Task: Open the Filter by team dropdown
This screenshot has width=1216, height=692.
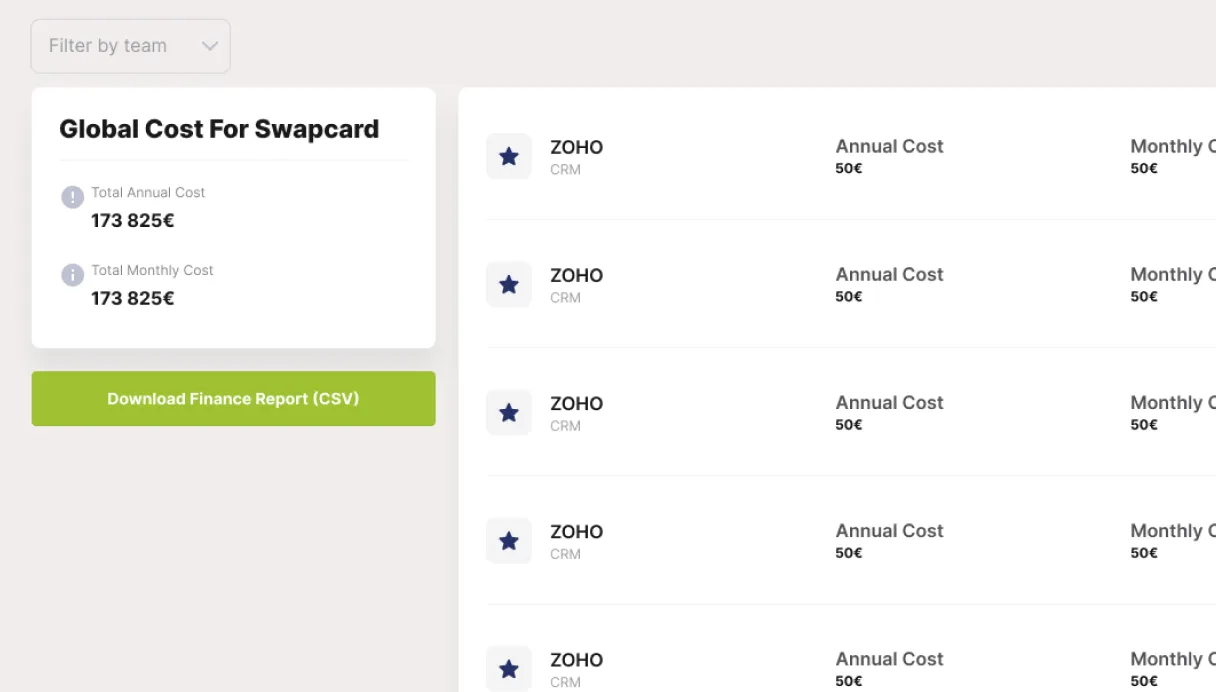Action: (131, 46)
